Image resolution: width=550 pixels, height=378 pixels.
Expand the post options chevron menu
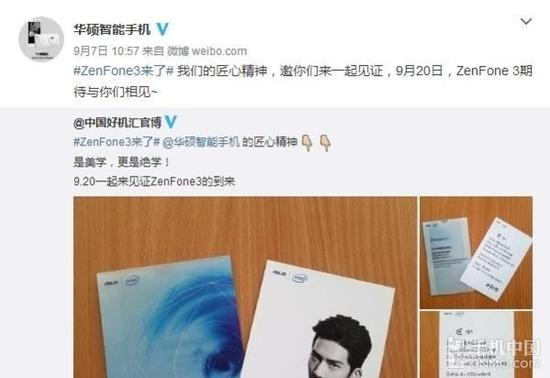pyautogui.click(x=526, y=22)
